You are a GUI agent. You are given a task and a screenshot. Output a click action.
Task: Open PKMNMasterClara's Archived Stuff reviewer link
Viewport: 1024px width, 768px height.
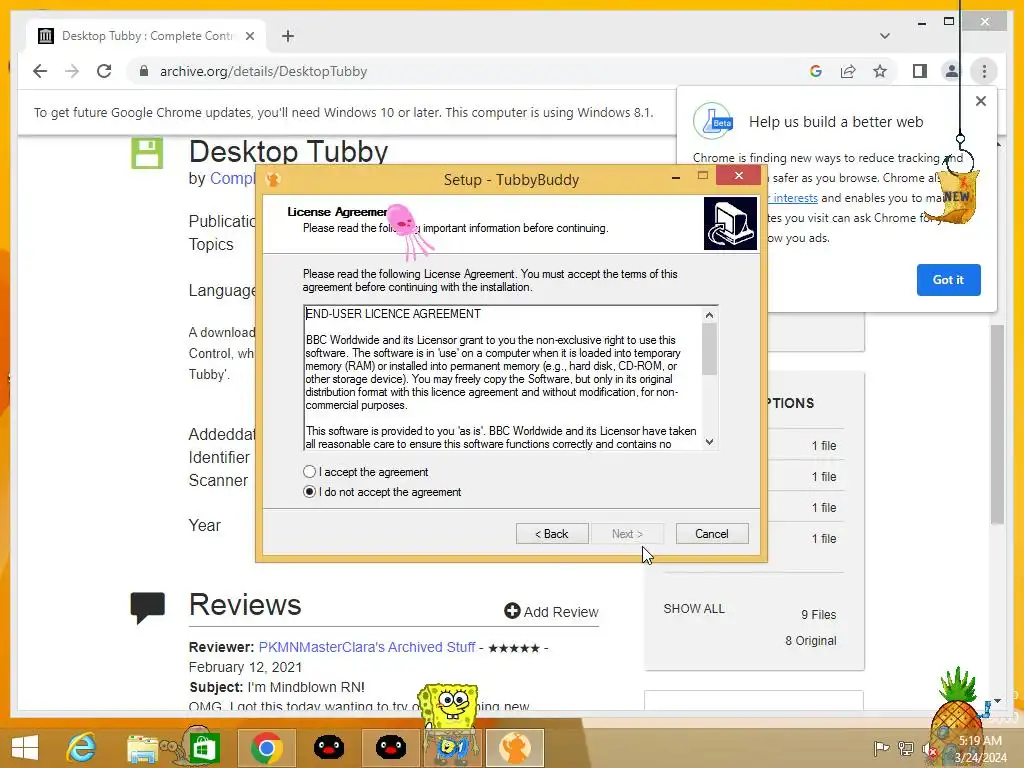[367, 647]
